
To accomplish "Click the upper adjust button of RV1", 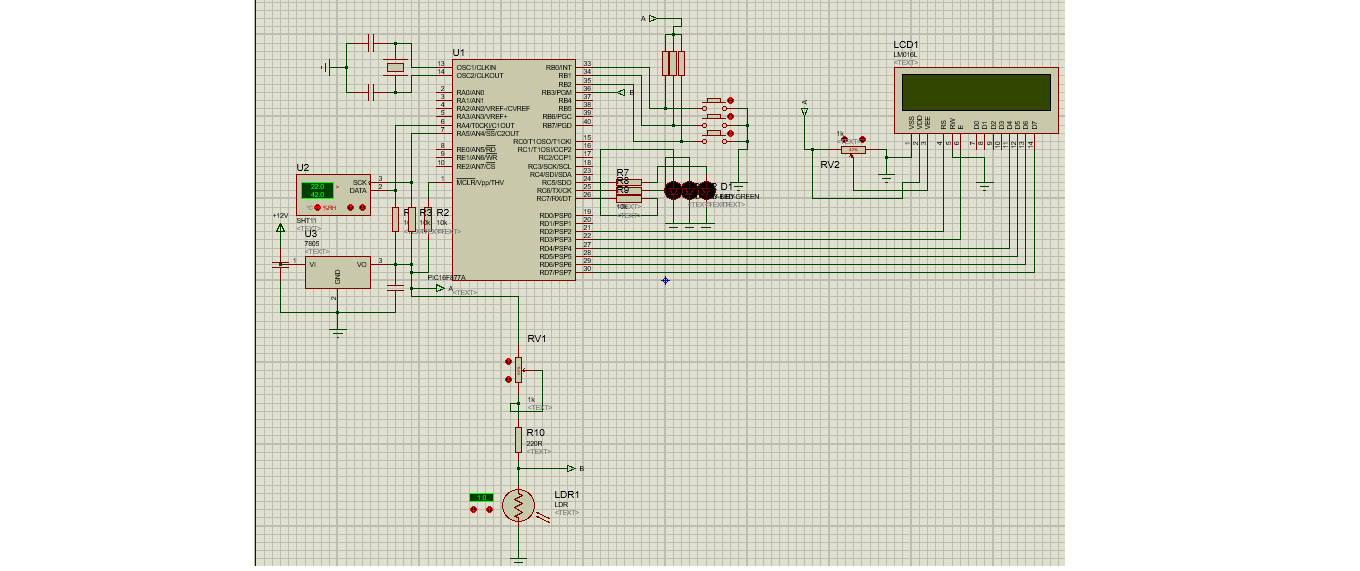I will [x=508, y=362].
